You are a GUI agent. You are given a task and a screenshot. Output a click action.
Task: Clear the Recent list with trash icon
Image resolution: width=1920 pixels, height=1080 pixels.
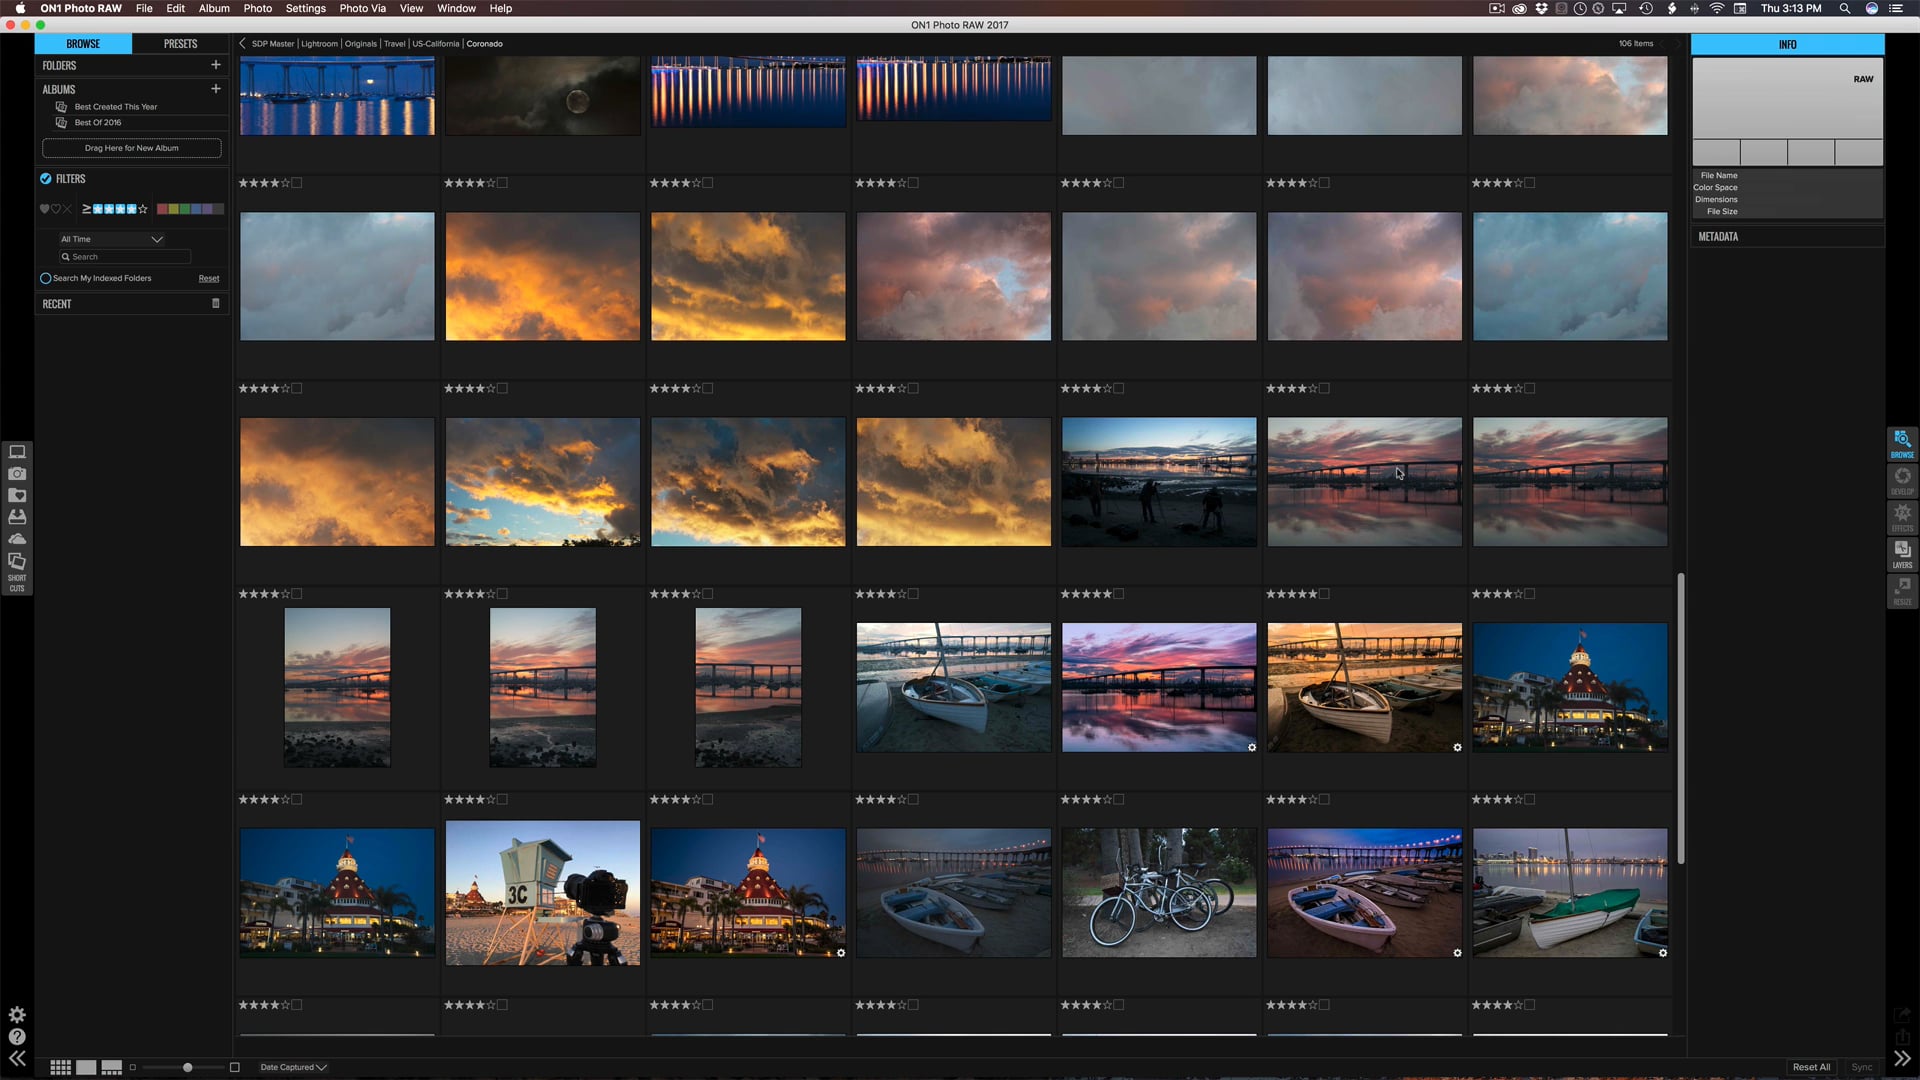click(x=216, y=303)
